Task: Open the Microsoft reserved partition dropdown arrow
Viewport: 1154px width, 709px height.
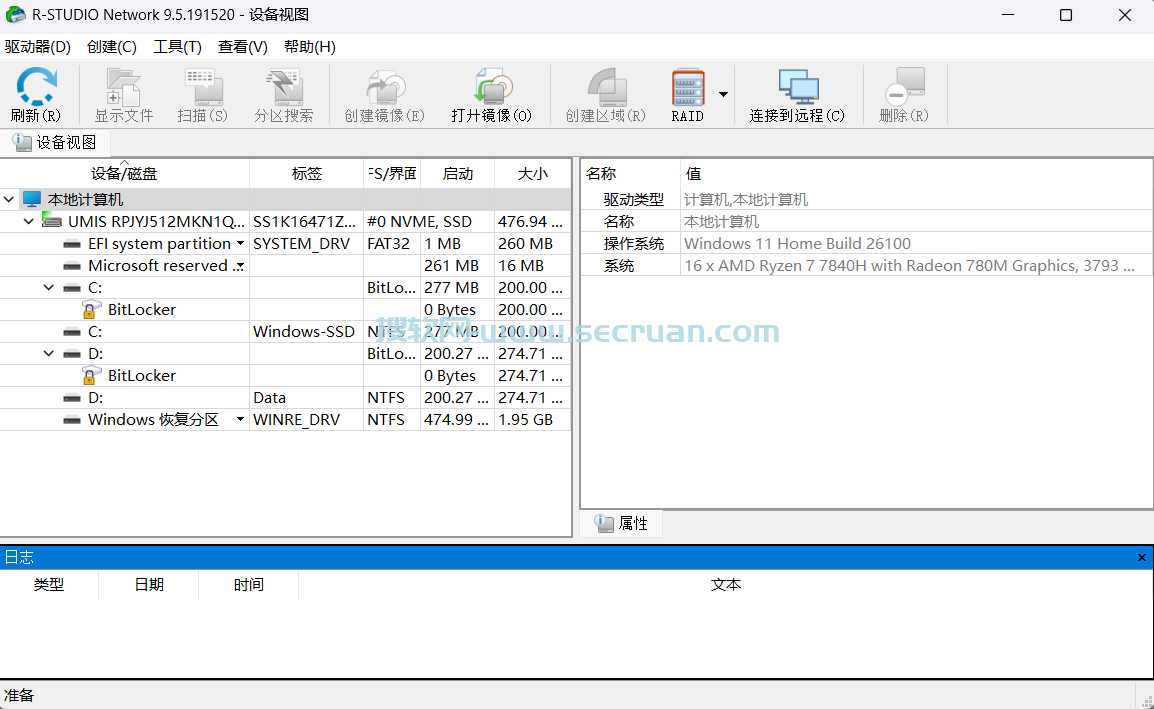Action: 240,266
